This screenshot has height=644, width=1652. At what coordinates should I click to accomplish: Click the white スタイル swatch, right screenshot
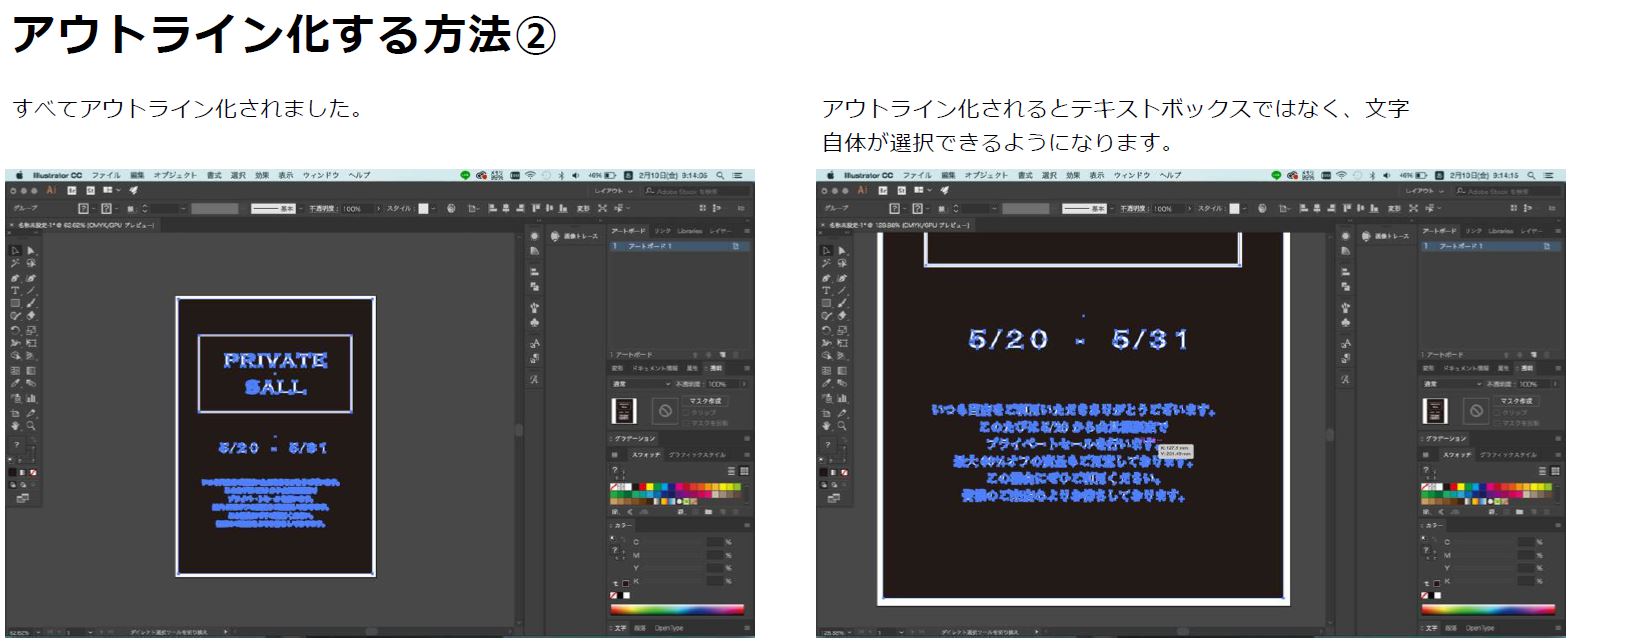click(1234, 208)
